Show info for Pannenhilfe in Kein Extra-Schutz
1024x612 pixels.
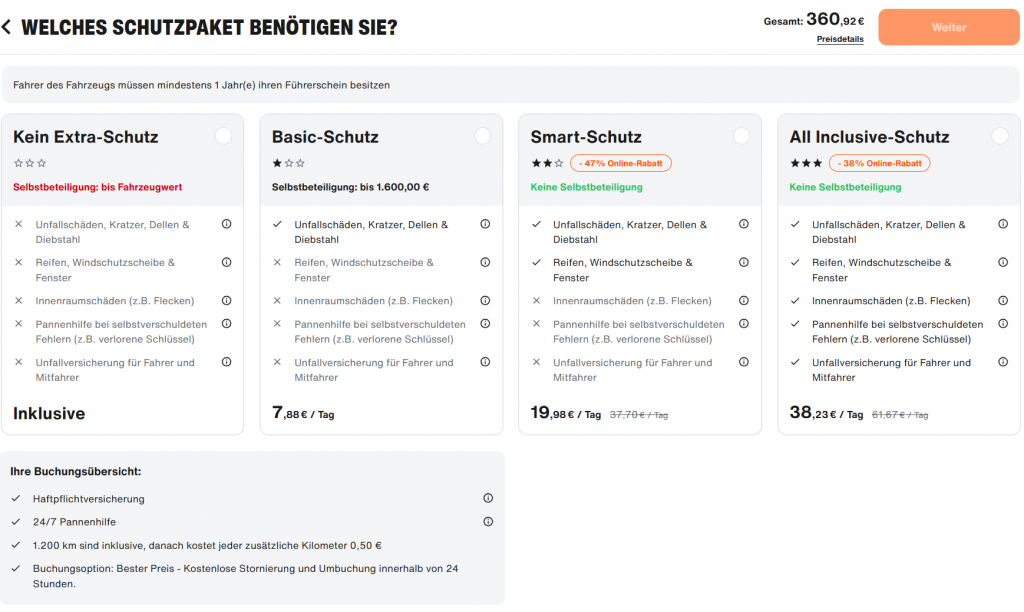(226, 323)
